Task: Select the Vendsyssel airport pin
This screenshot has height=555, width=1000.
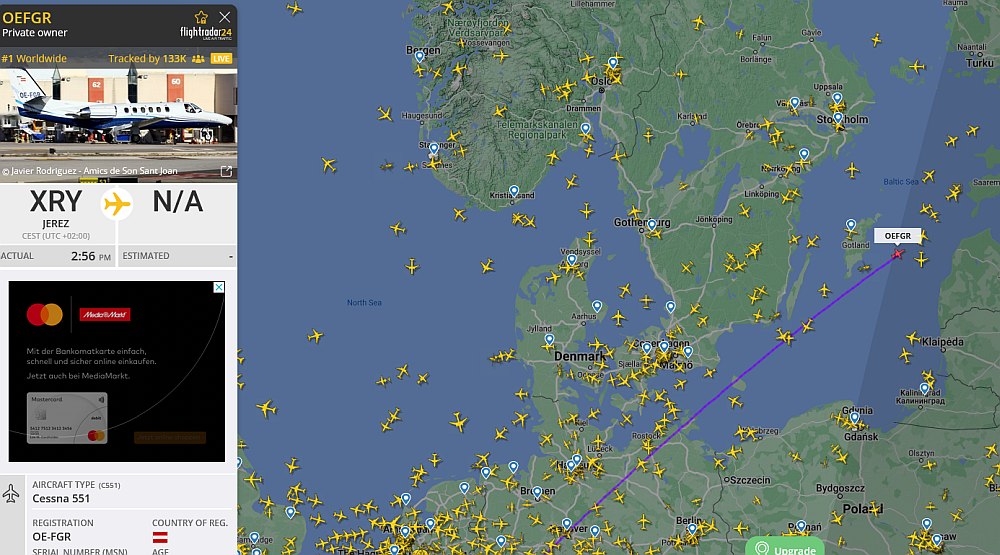Action: coord(572,260)
